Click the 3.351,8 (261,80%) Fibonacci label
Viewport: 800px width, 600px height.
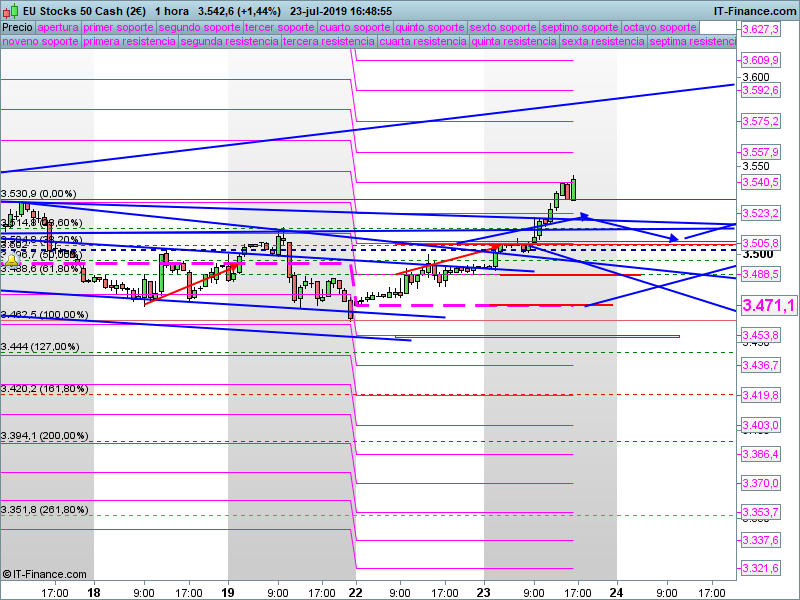(x=44, y=510)
